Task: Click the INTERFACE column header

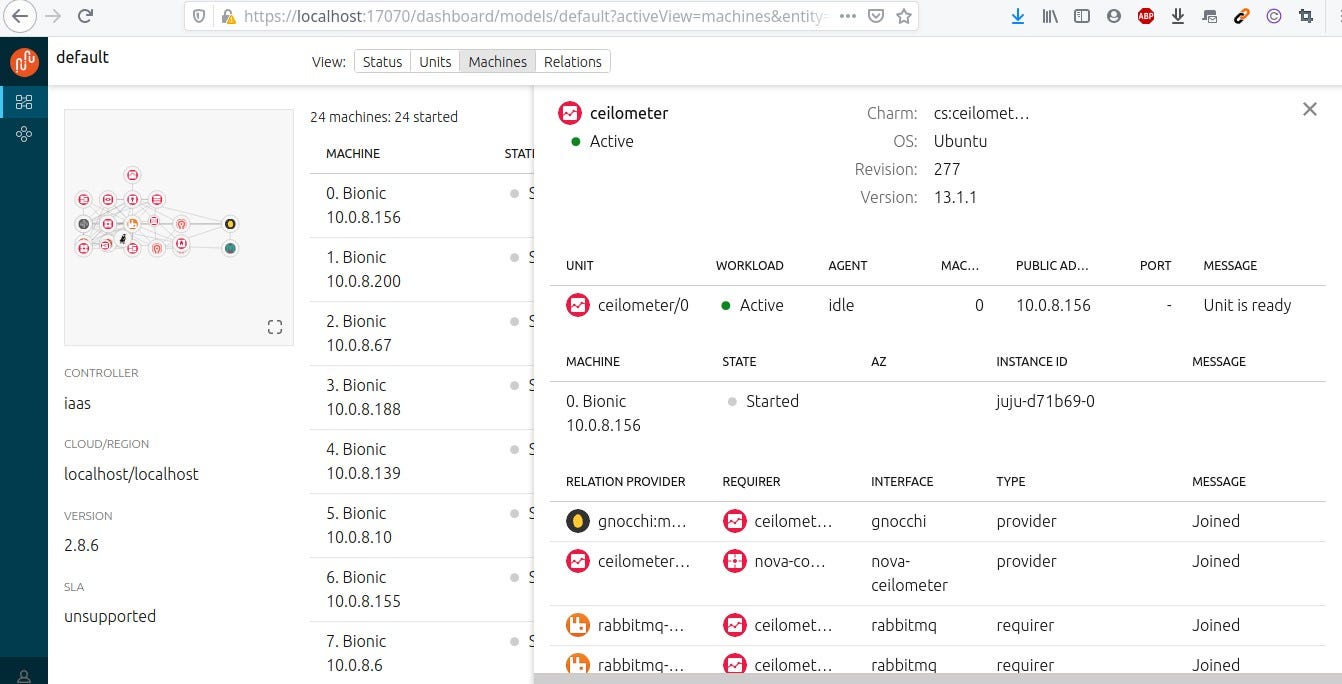Action: 902,482
